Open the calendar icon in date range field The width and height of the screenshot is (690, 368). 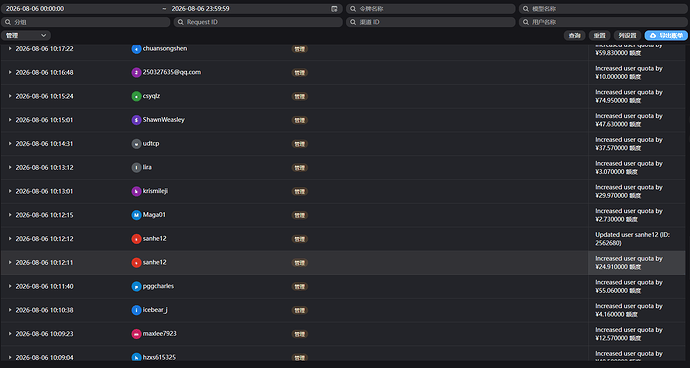pos(334,9)
